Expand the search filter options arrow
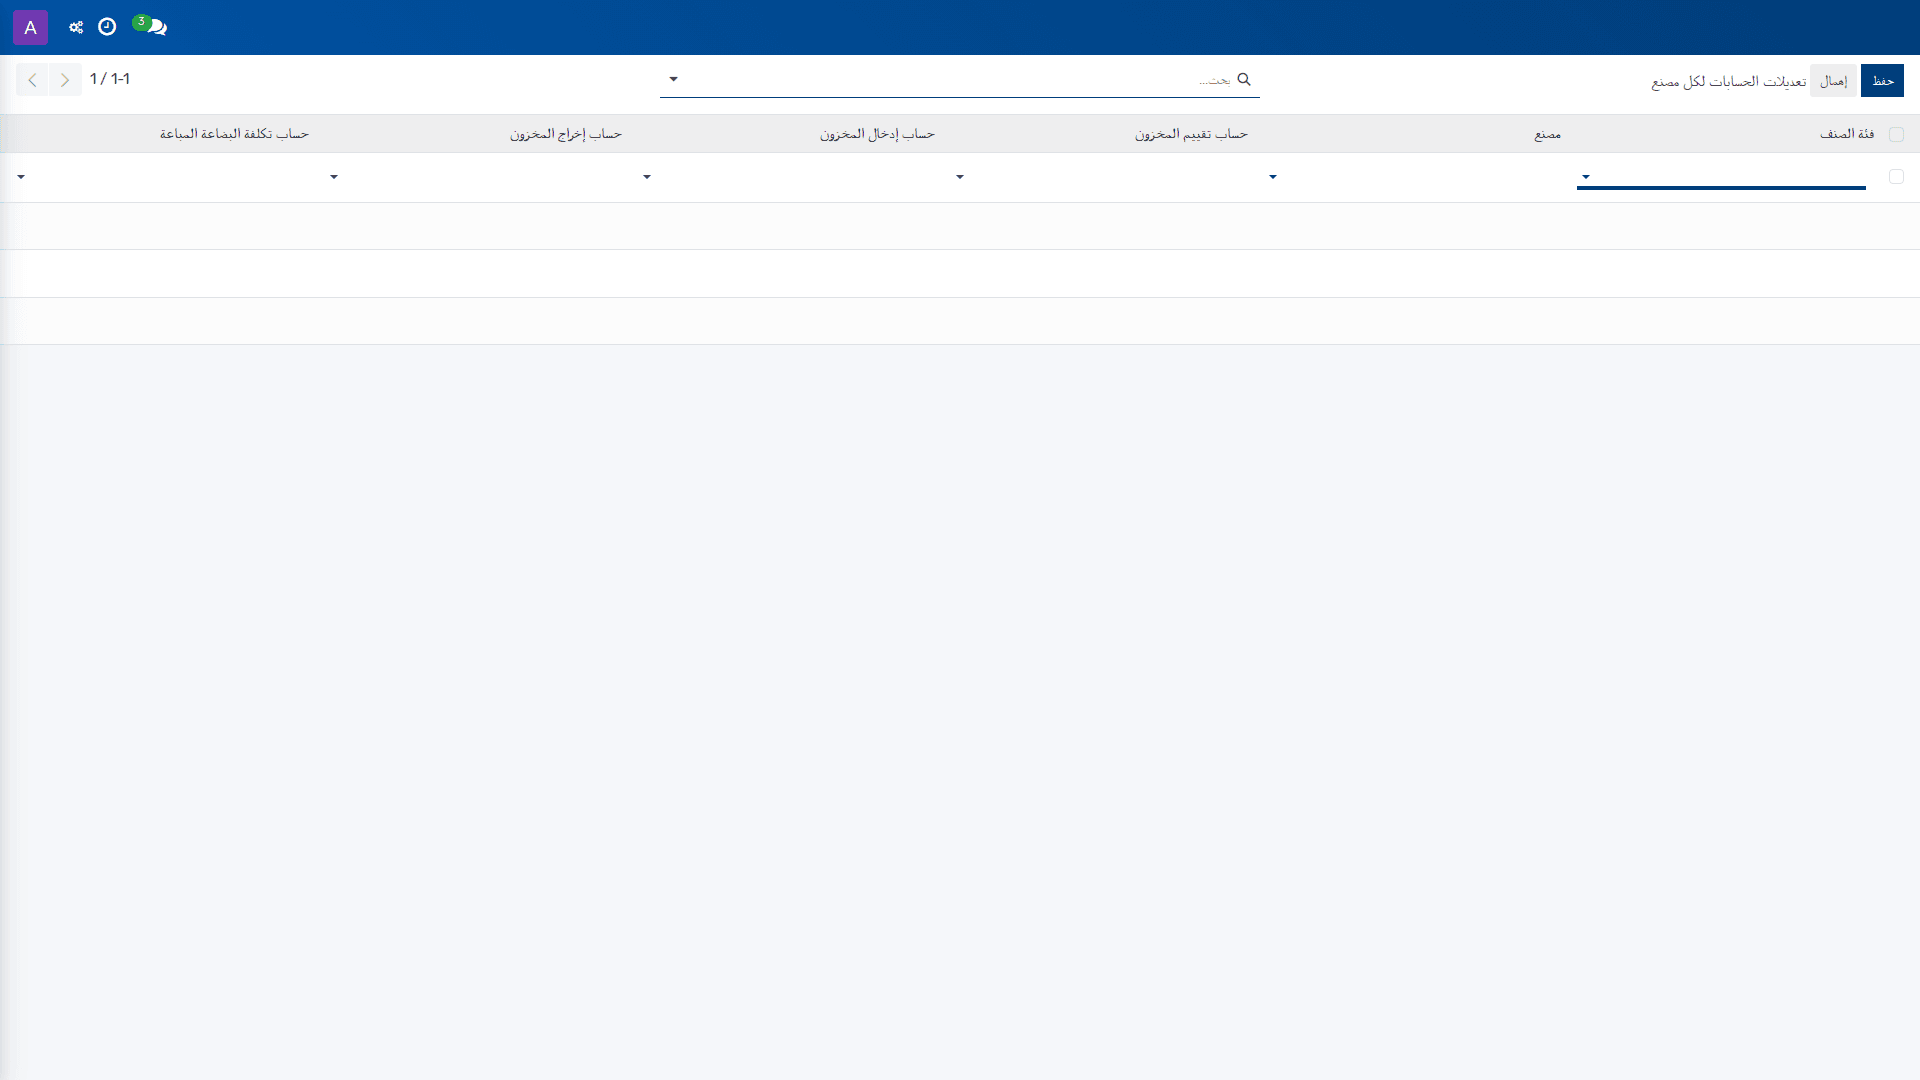Viewport: 1920px width, 1080px height. coord(673,79)
